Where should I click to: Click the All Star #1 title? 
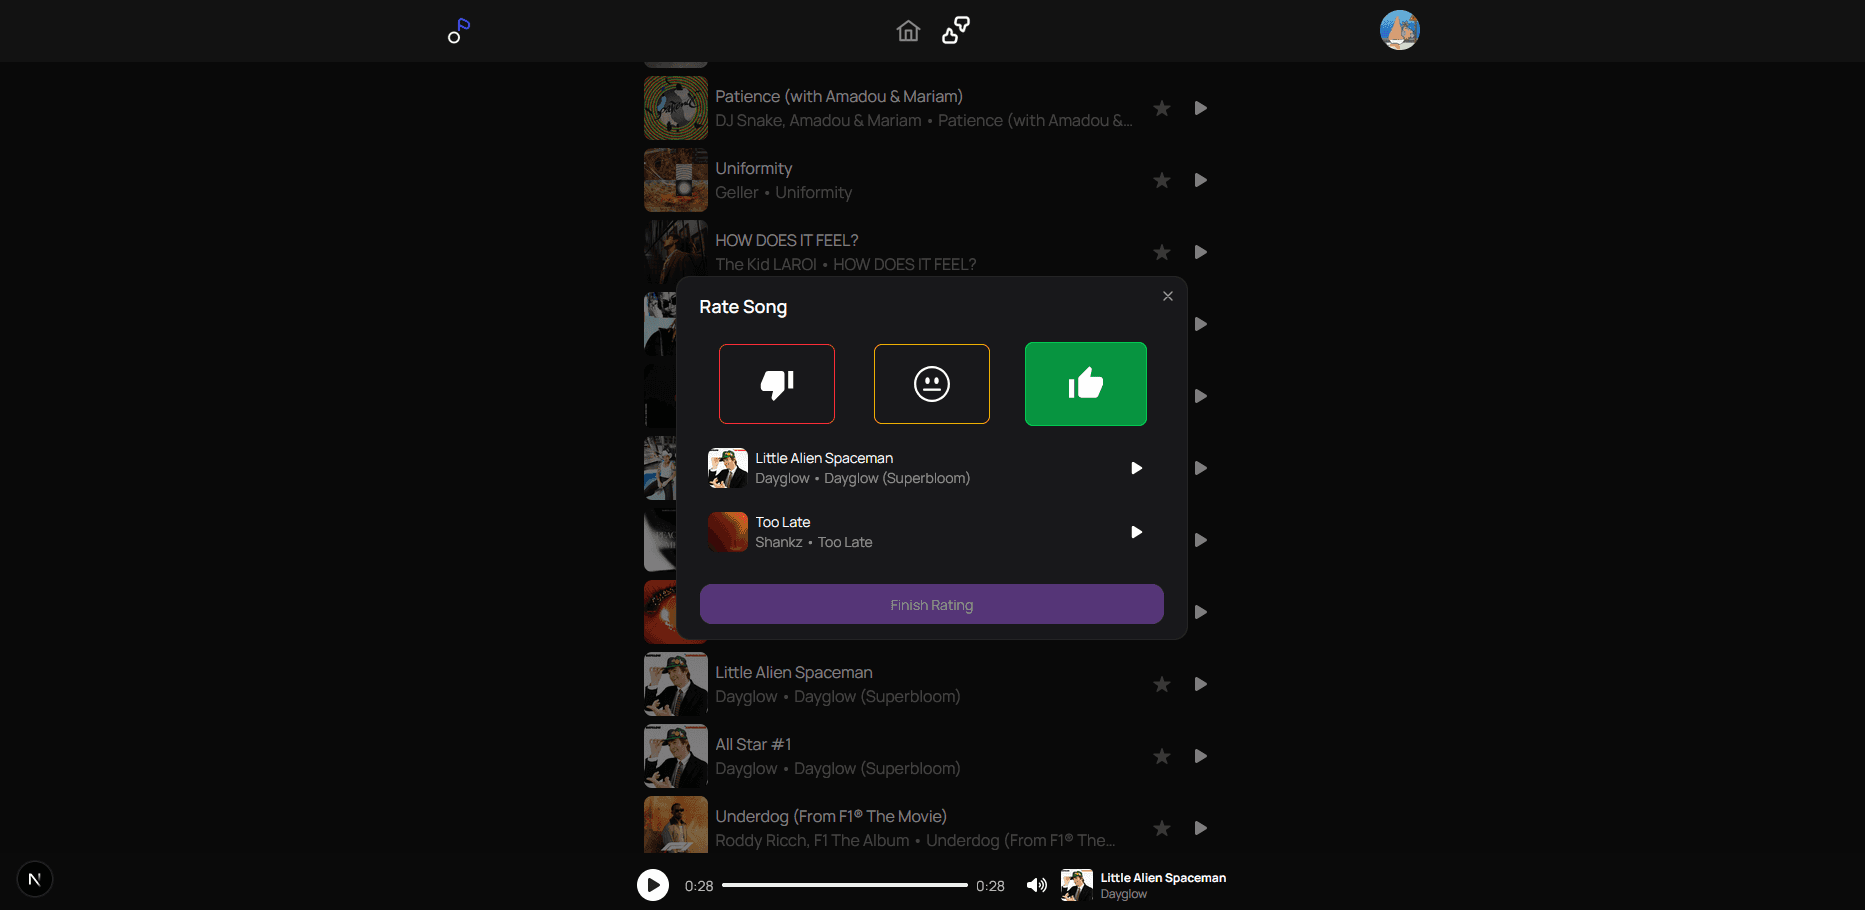753,744
